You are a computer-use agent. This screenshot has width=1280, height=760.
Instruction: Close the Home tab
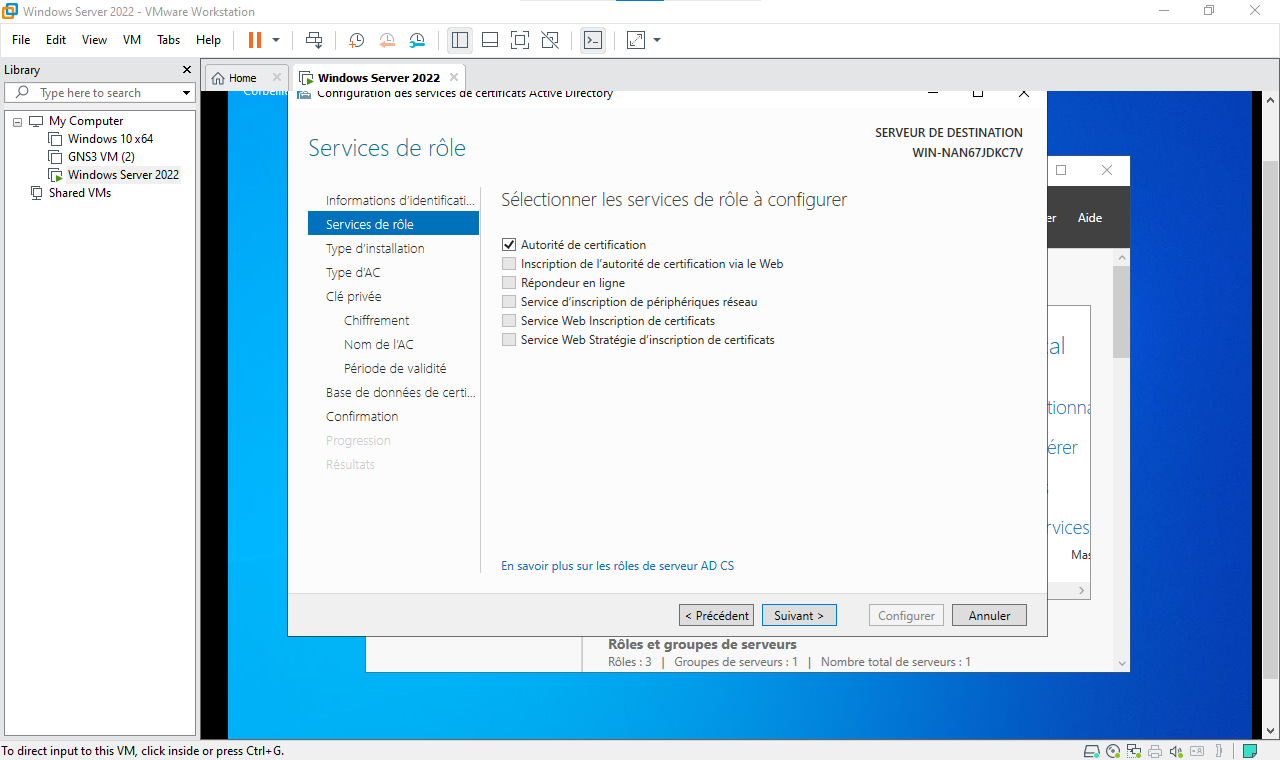pyautogui.click(x=277, y=77)
